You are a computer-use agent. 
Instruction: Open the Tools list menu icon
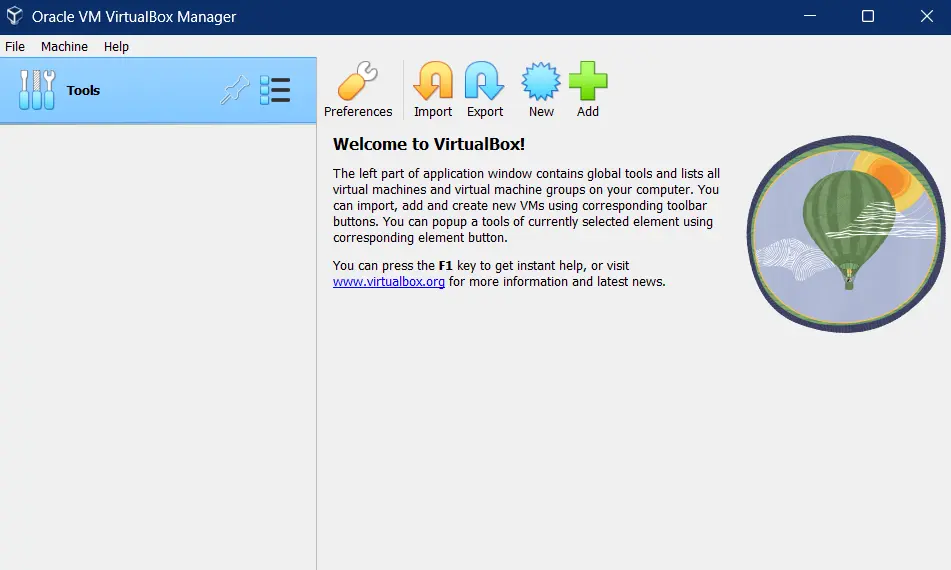(275, 90)
